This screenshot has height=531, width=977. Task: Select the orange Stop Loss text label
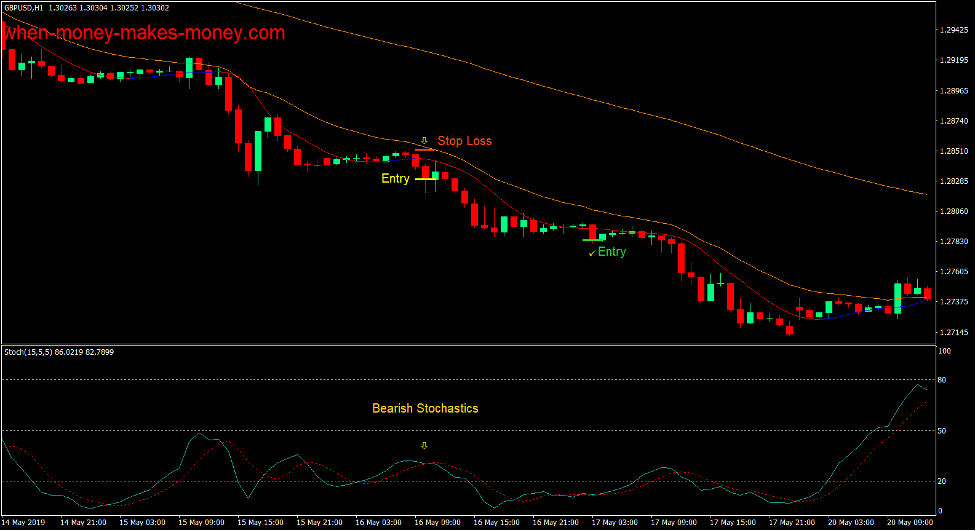[x=464, y=141]
